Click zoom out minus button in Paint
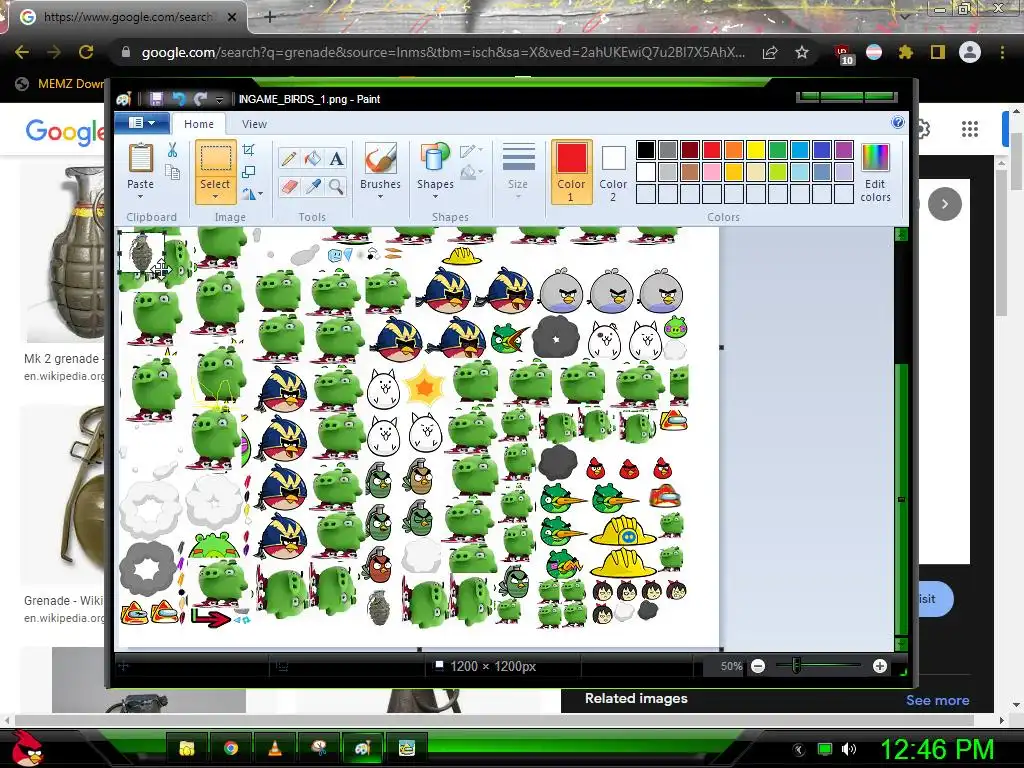Screen dimensions: 1024x768 click(758, 666)
